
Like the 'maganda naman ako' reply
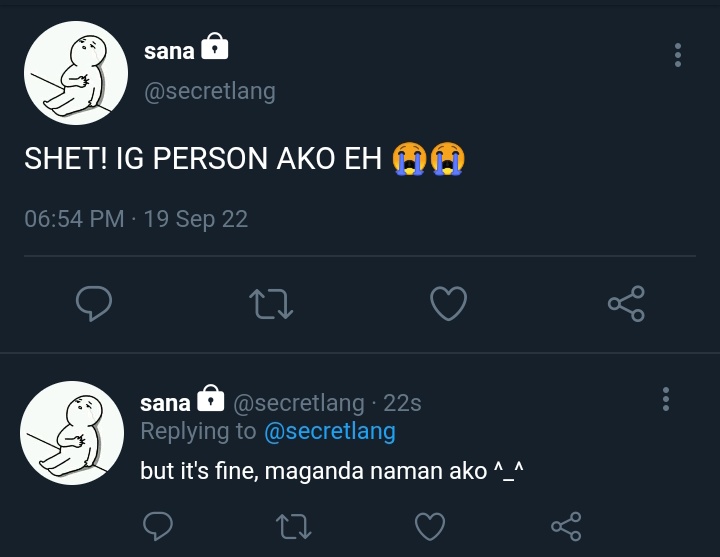[430, 526]
